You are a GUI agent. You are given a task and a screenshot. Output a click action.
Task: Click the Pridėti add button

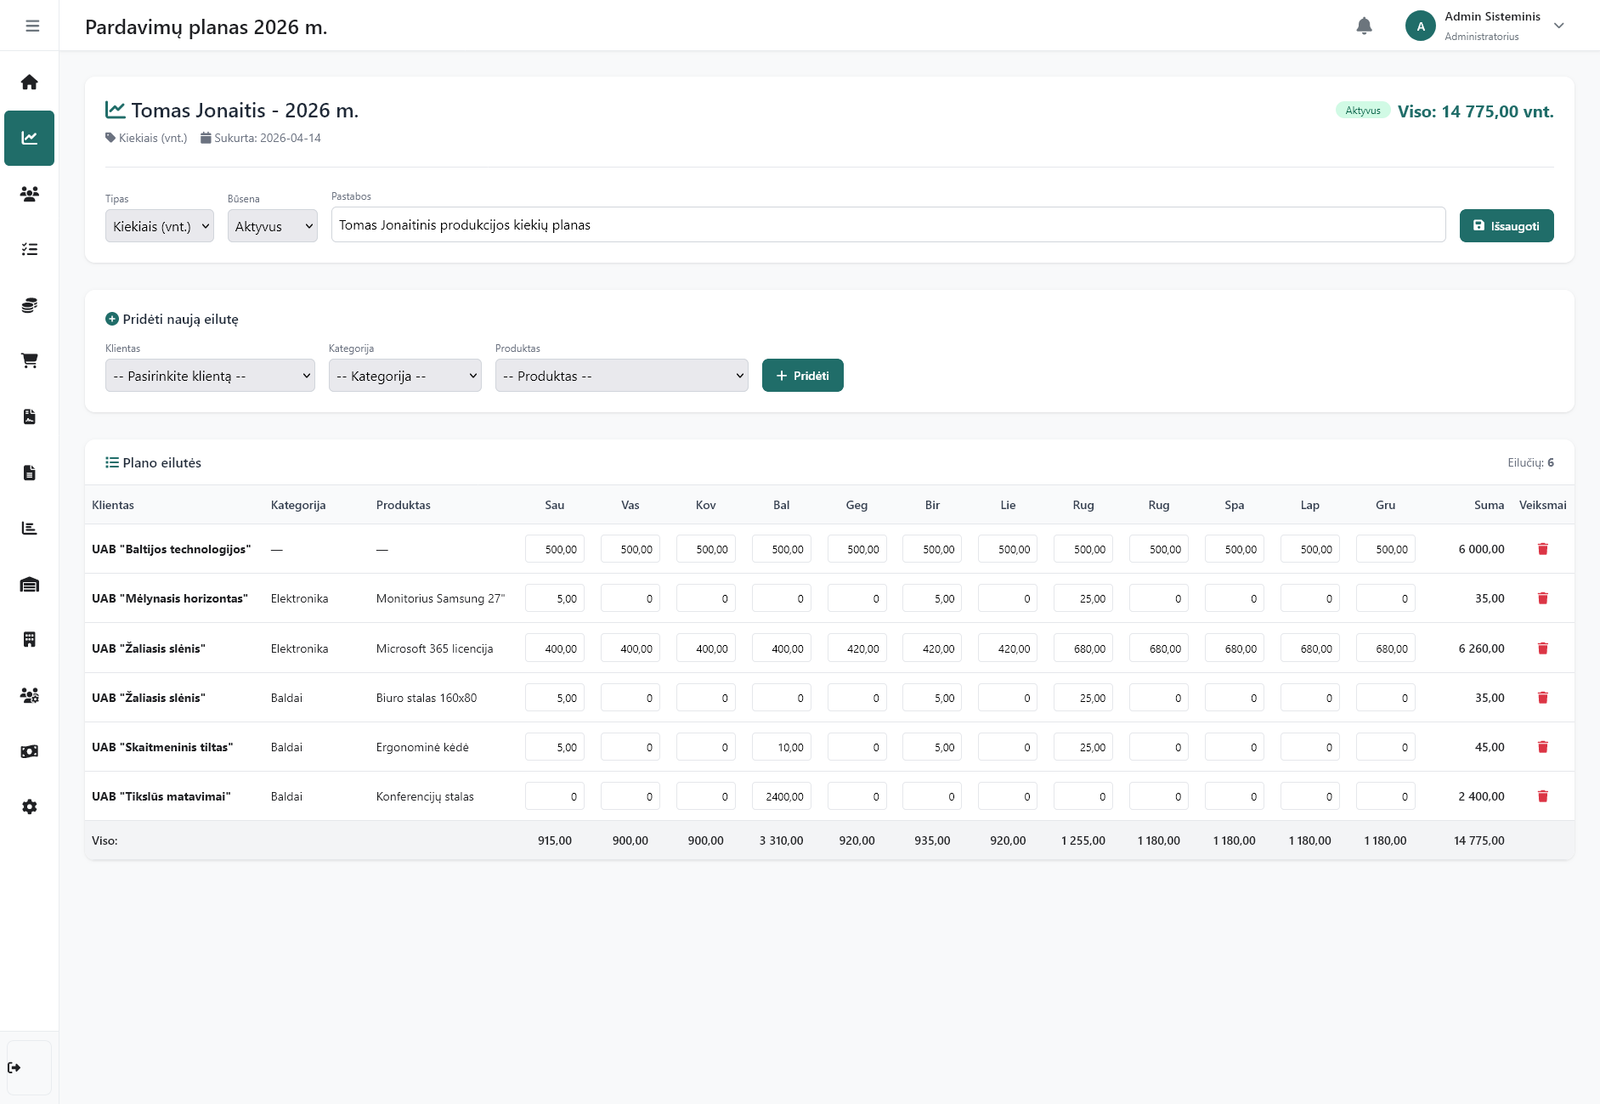pyautogui.click(x=802, y=376)
